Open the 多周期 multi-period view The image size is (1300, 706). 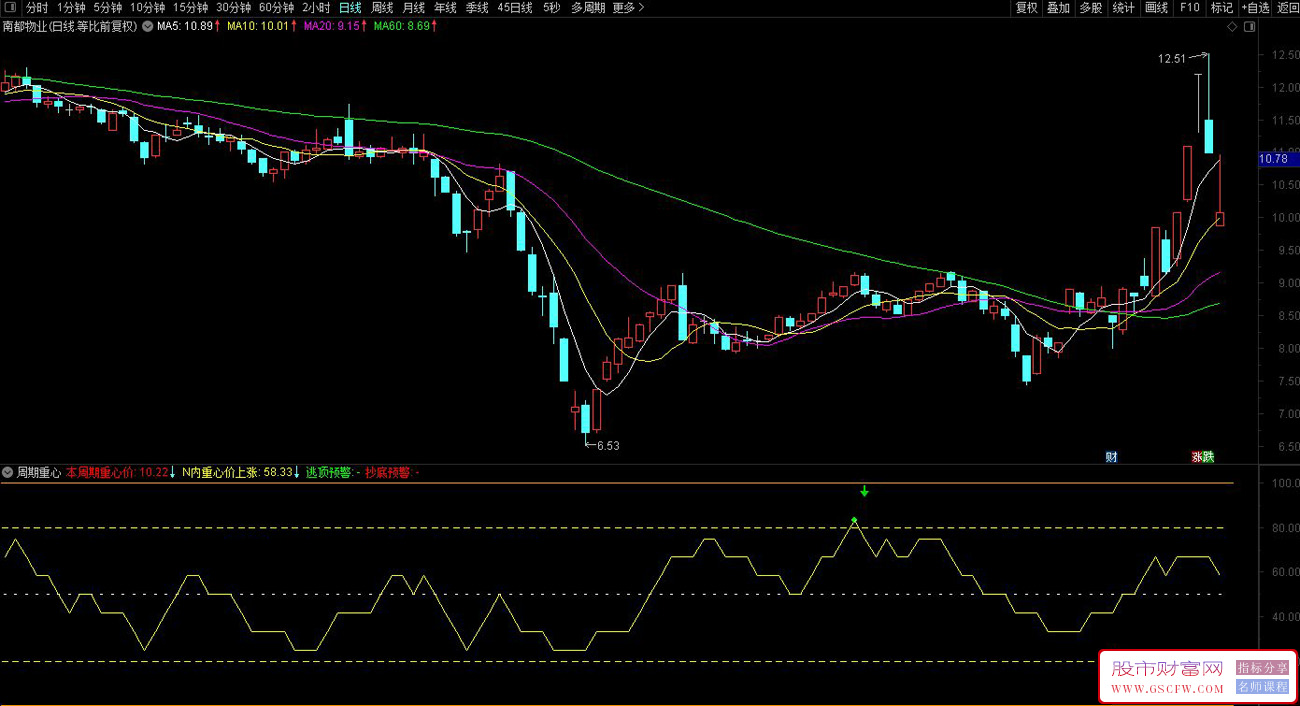click(x=588, y=8)
